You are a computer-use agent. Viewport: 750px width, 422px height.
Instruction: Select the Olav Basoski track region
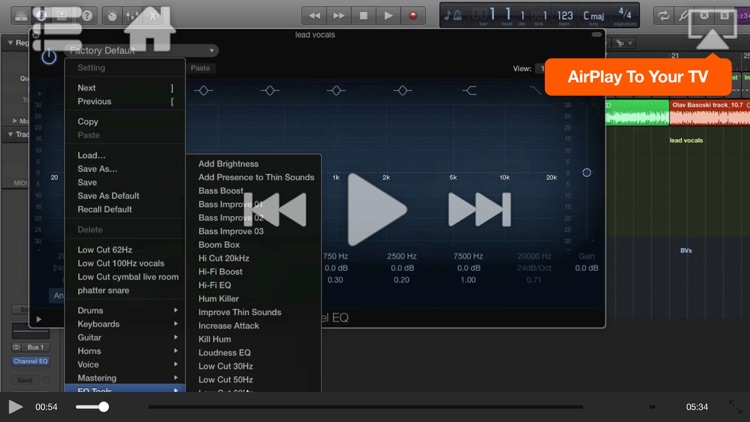(710, 112)
